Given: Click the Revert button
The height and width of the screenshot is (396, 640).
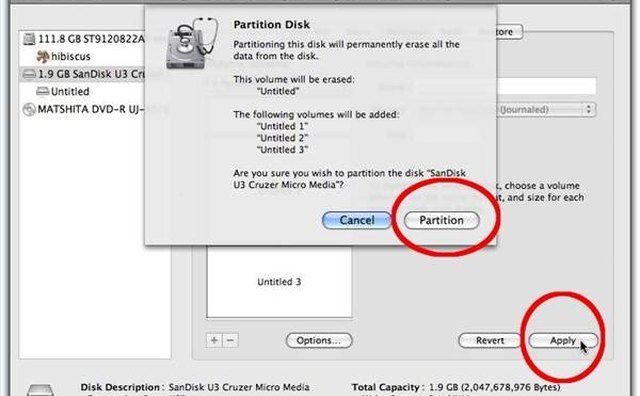Looking at the screenshot, I should coord(489,340).
